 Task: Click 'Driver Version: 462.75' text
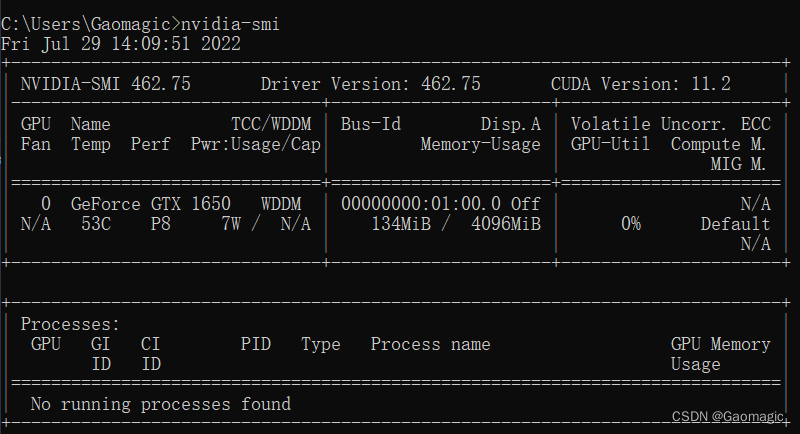[x=370, y=84]
